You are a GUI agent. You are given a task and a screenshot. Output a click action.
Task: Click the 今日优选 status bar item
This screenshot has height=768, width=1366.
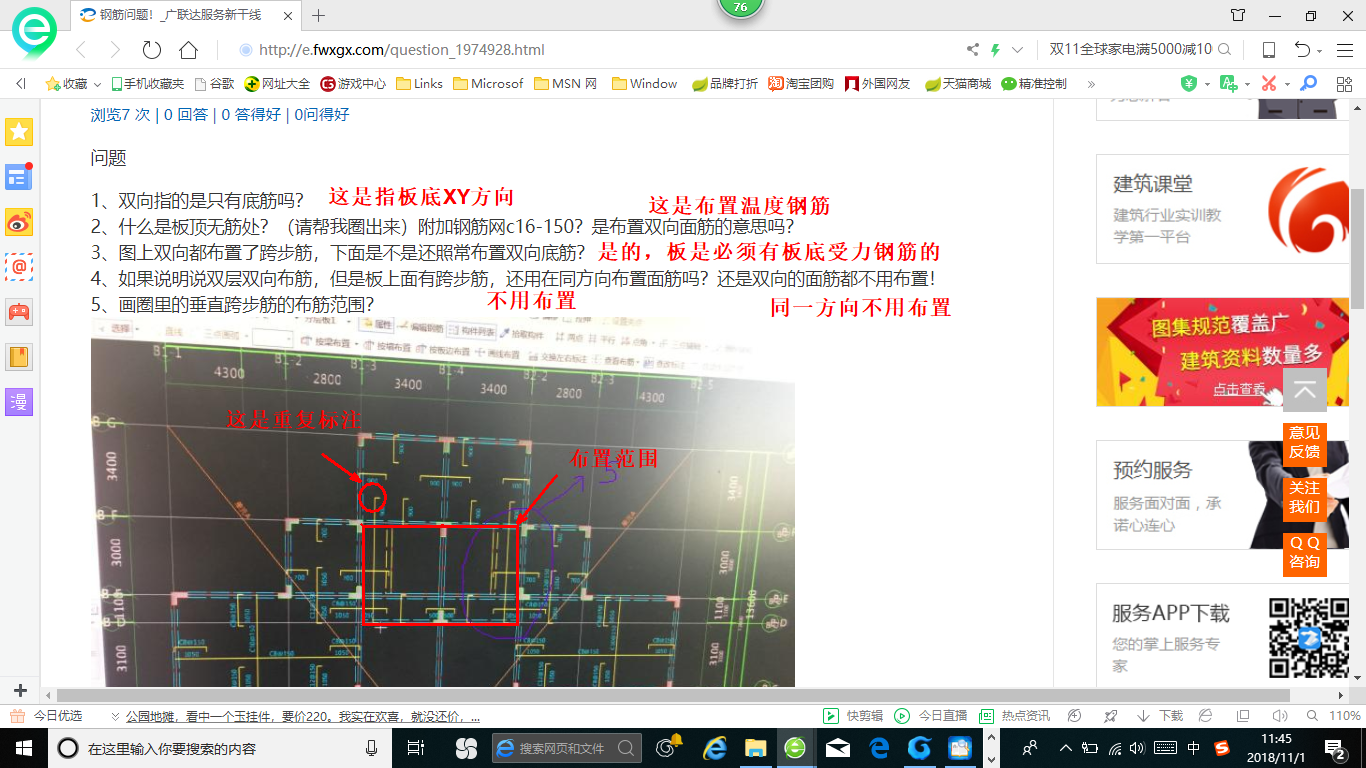pos(46,716)
